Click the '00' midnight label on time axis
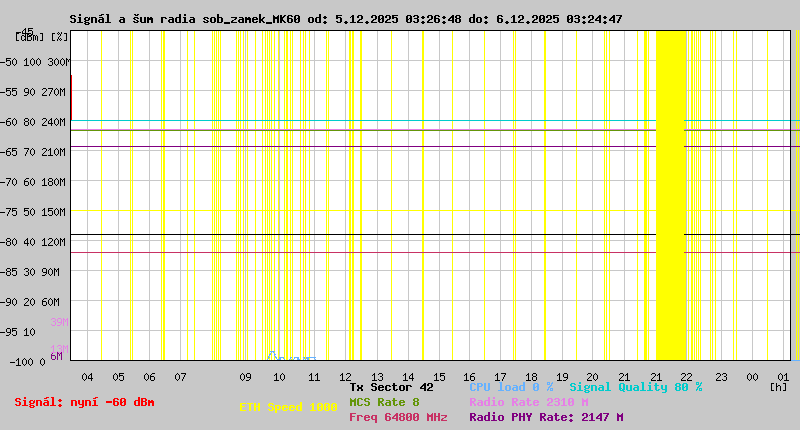 click(x=751, y=377)
